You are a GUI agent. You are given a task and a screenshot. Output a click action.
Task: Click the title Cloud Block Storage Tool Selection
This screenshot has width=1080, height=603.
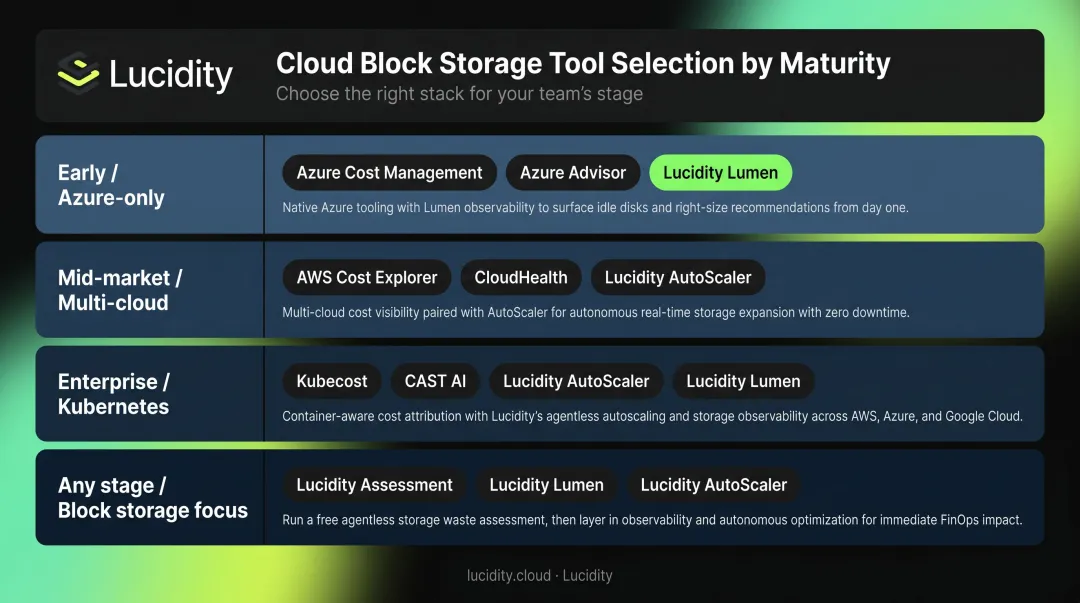[x=583, y=63]
